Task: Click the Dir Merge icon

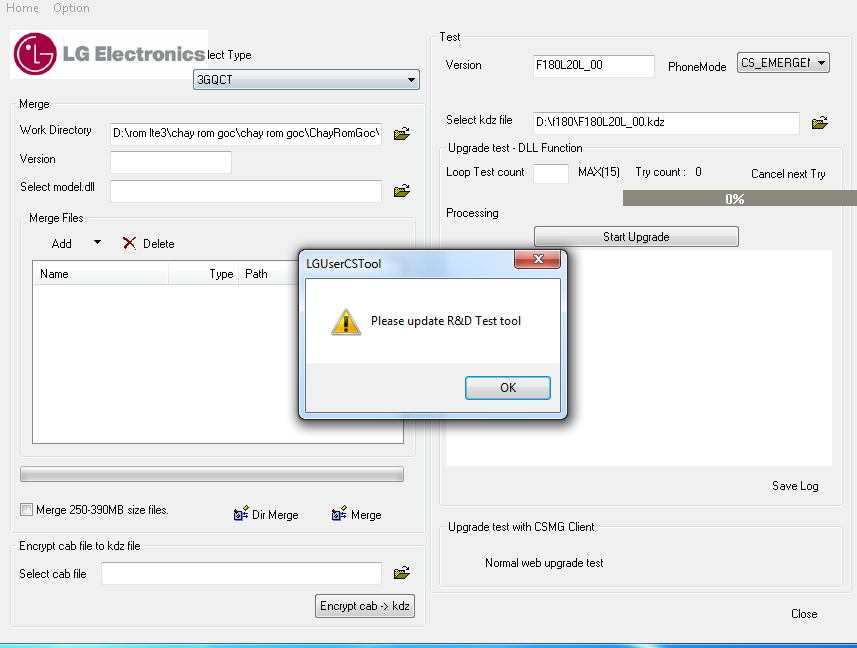Action: 241,514
